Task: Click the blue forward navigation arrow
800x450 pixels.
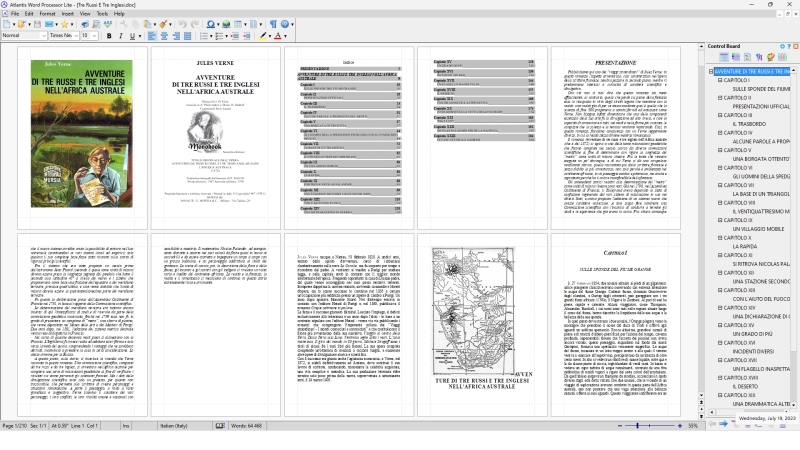Action: (x=723, y=424)
